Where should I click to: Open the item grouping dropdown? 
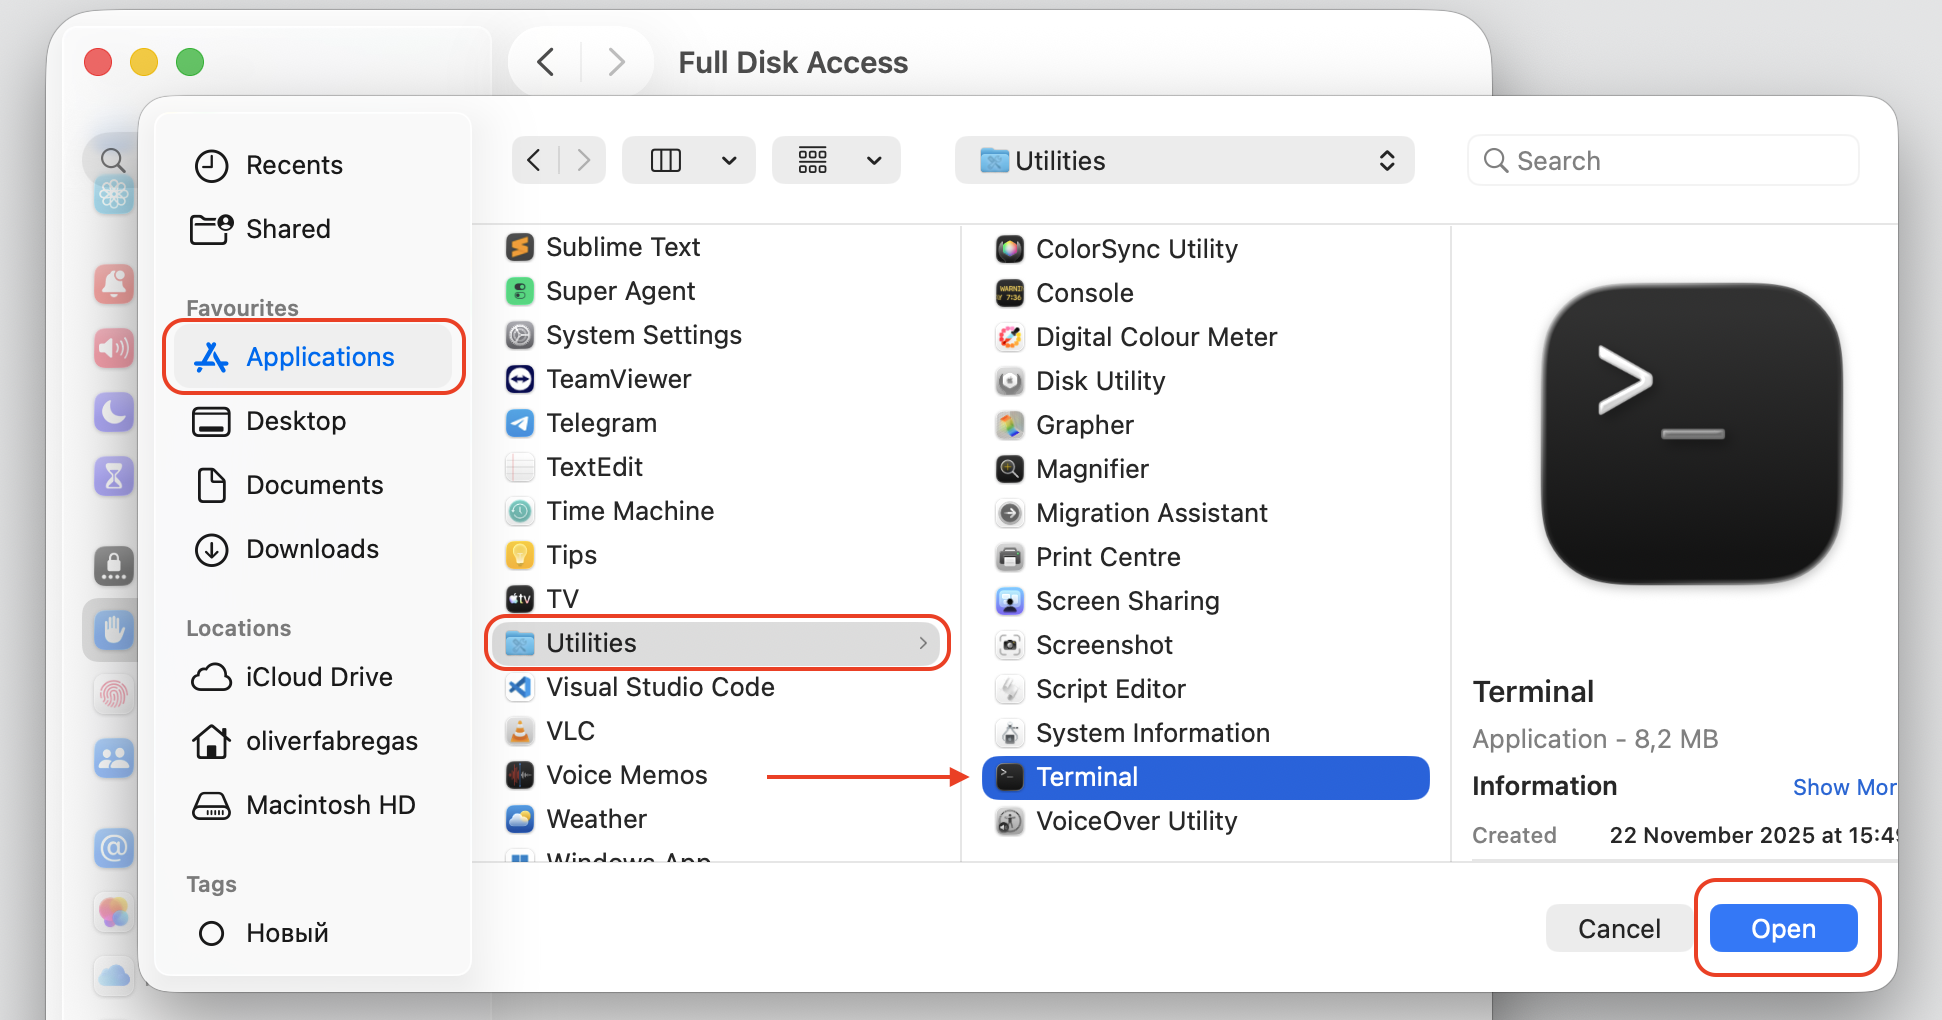(x=836, y=160)
